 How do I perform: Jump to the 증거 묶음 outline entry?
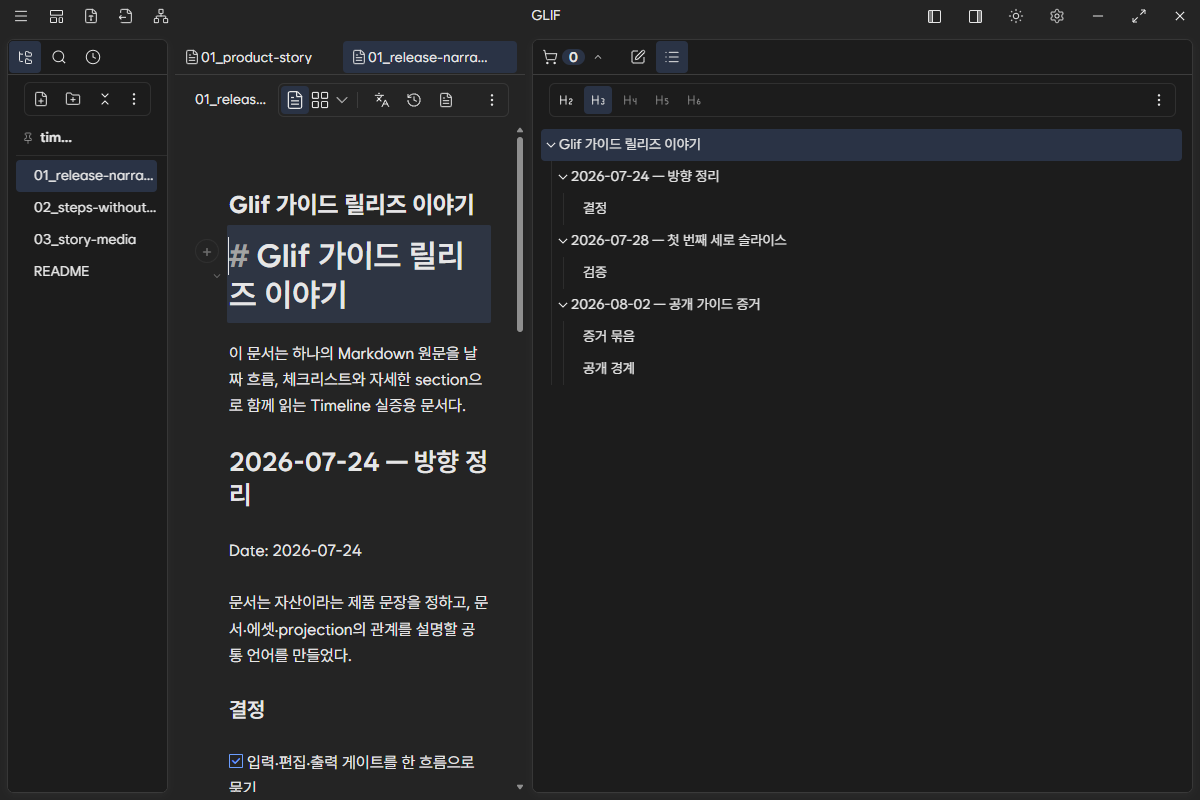[609, 336]
